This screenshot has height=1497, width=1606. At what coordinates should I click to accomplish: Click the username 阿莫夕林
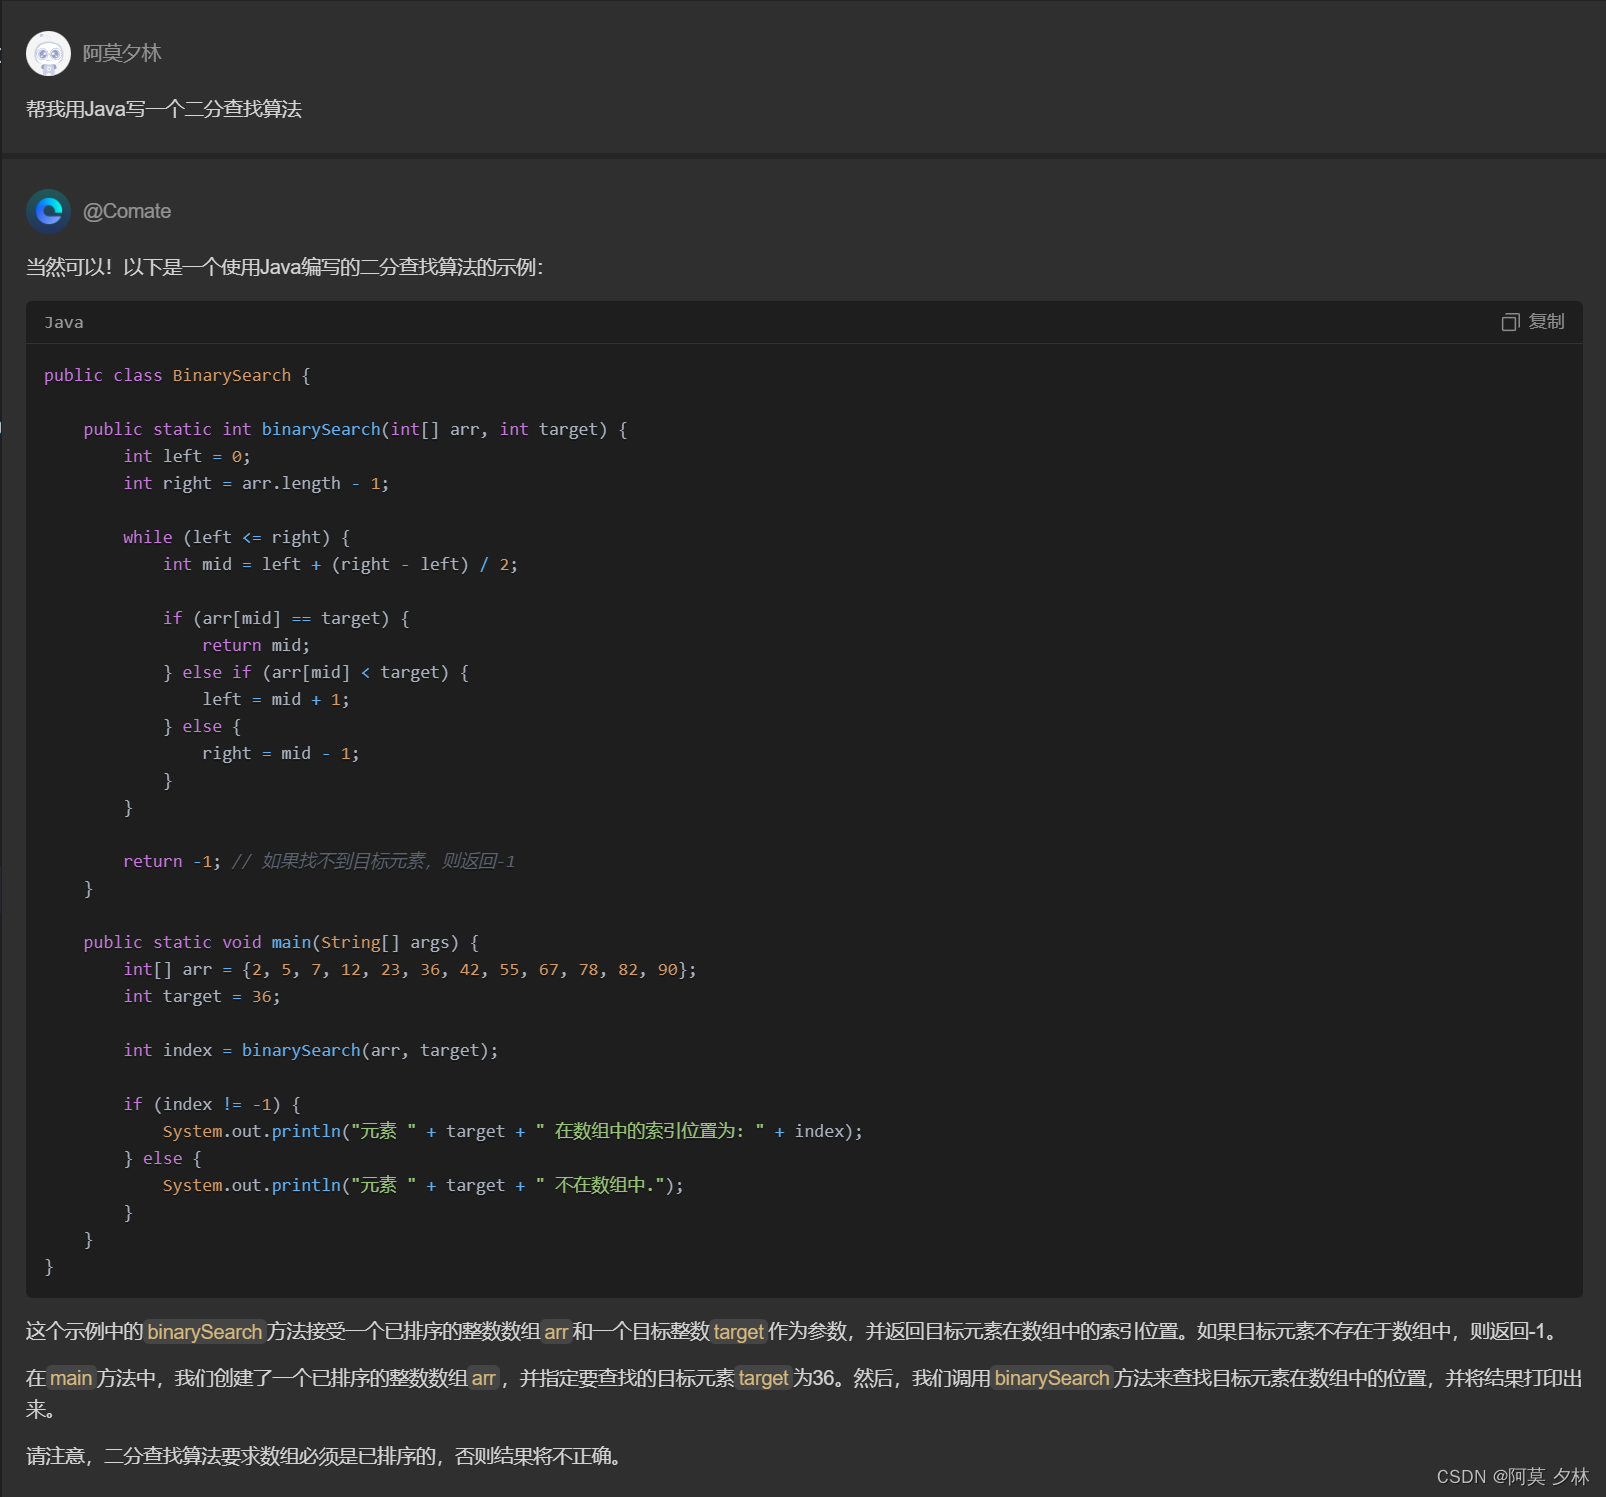pos(122,53)
